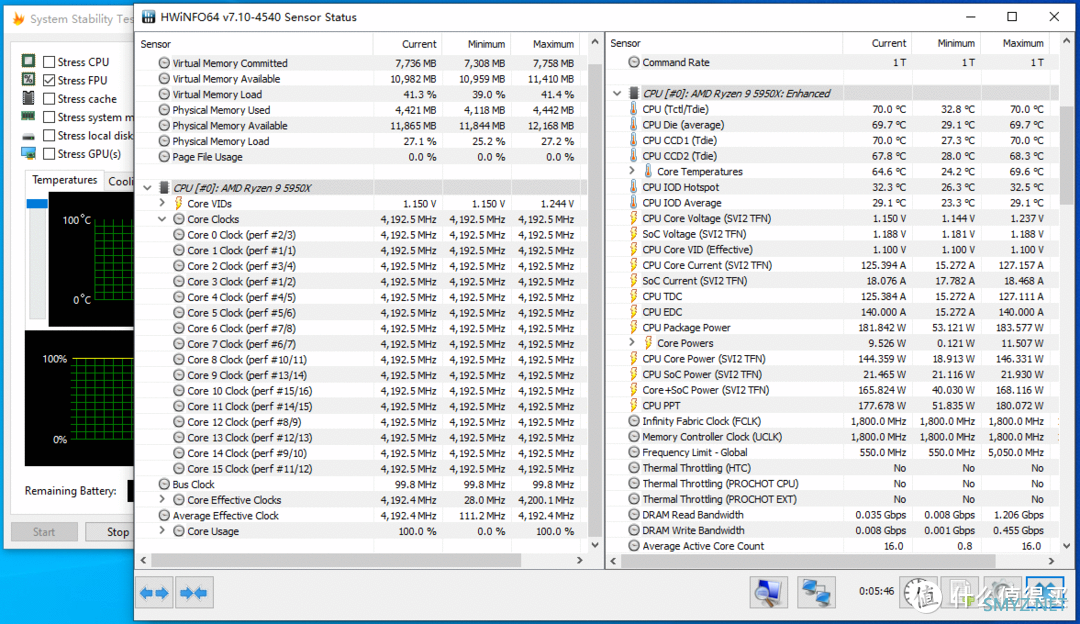Click the right pane horizontal scrollbar
Screen dimensions: 1080x624
pos(808,561)
